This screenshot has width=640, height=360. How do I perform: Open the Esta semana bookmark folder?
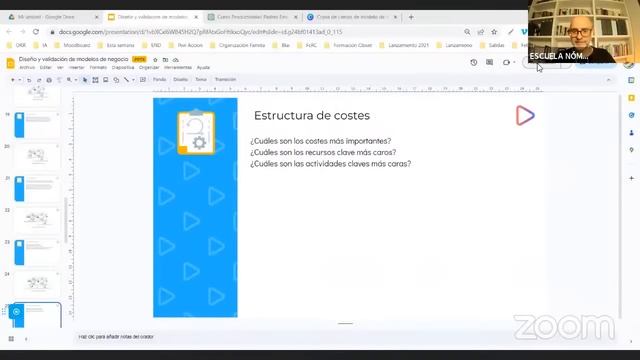click(x=116, y=45)
